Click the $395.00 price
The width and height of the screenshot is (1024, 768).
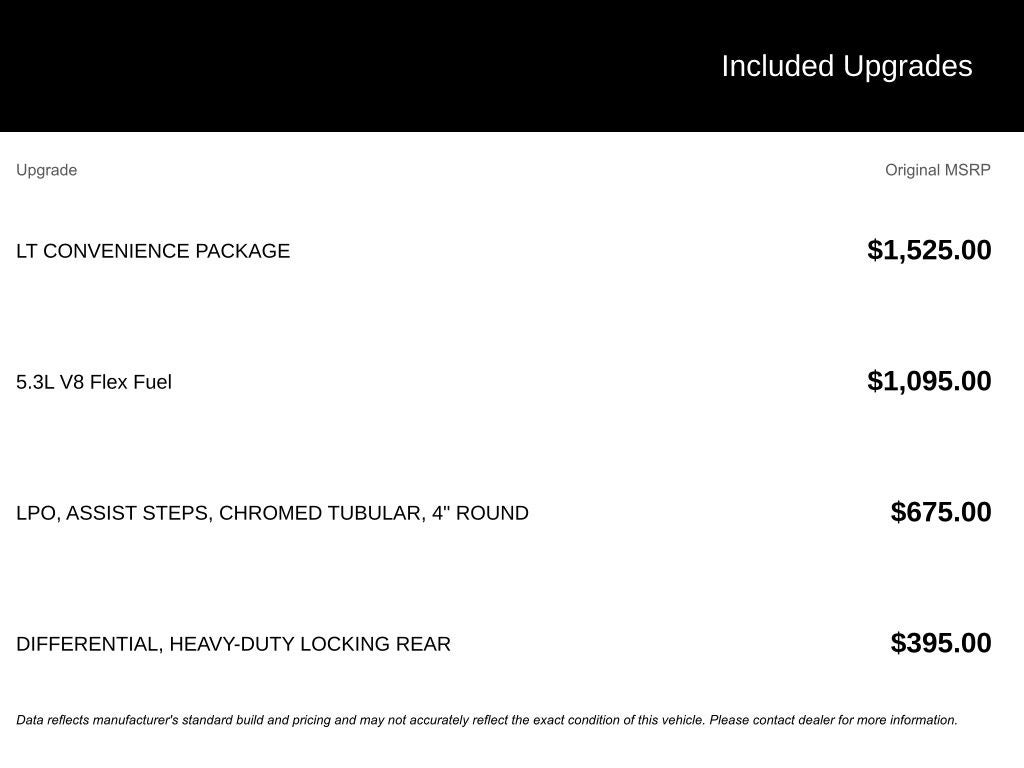coord(941,643)
